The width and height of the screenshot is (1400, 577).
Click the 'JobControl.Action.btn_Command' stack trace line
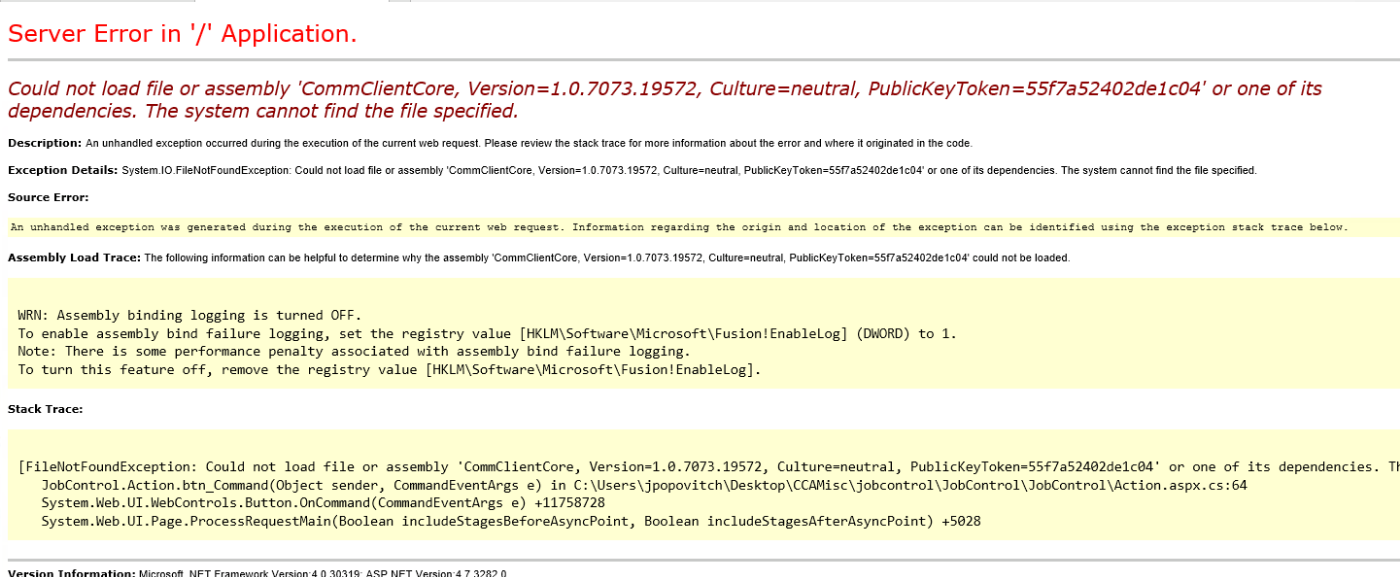coord(300,485)
